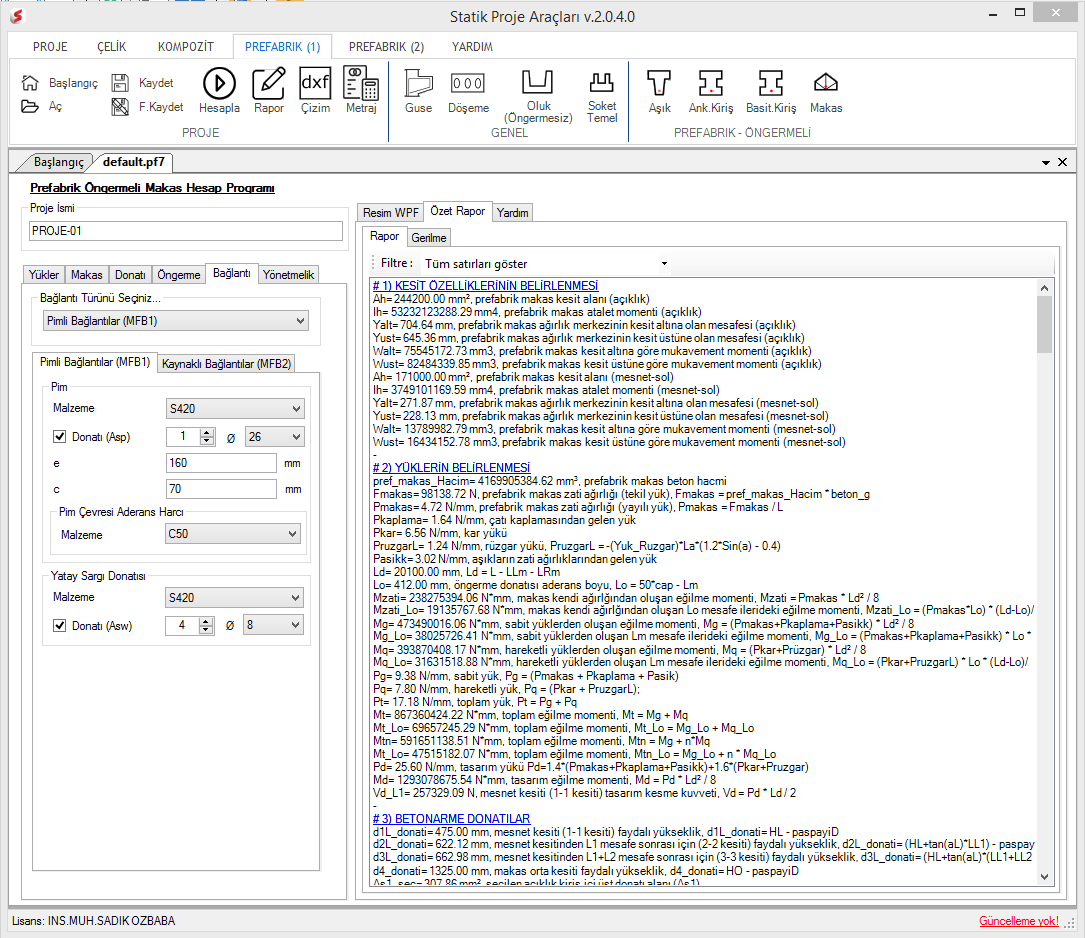Click link 1) KESİT ÖZELLİKLERİNİN BELİRLENMESİ

485,286
